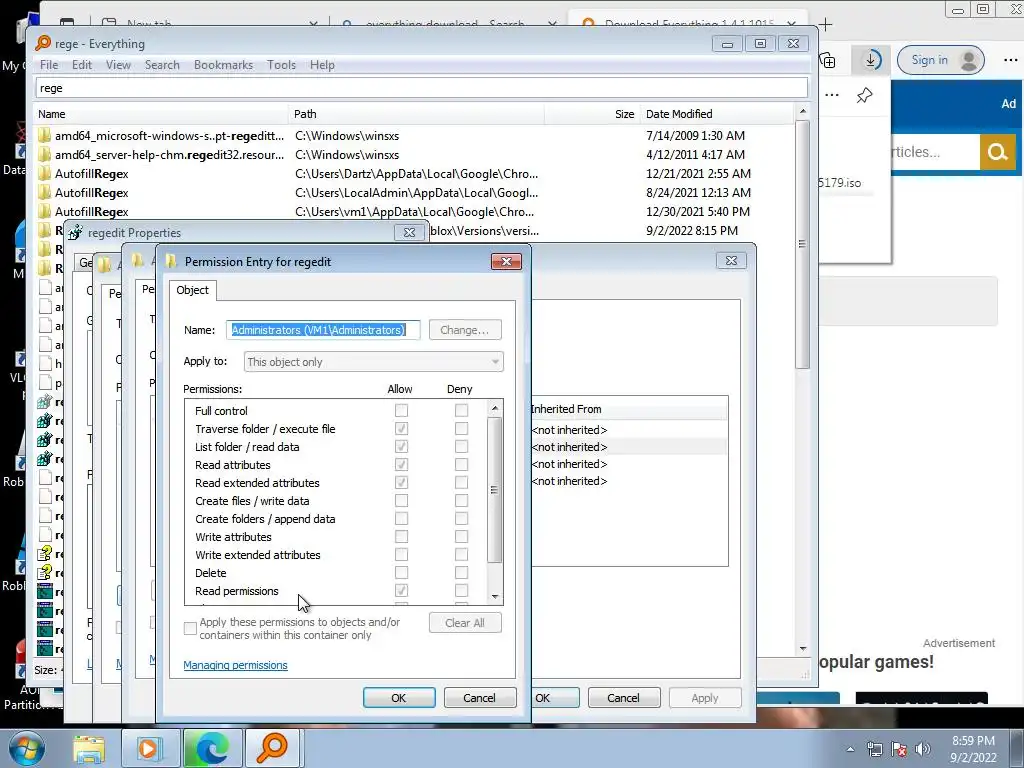Select the first AutofillRegex folder icon

pos(44,174)
